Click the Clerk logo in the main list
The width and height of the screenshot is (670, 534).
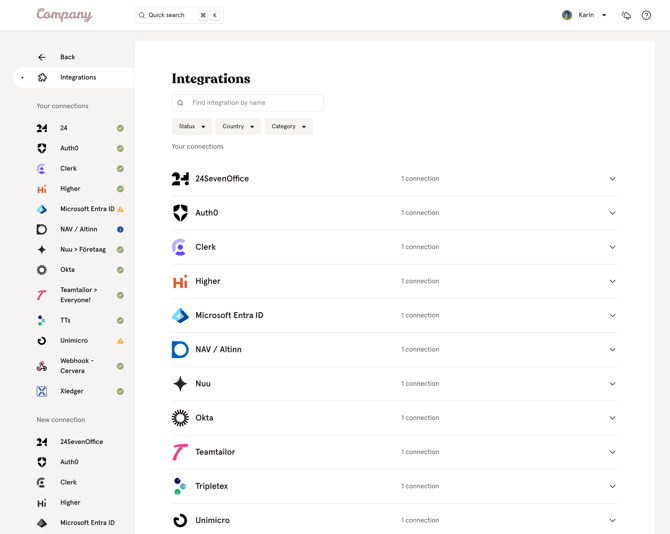(x=179, y=247)
